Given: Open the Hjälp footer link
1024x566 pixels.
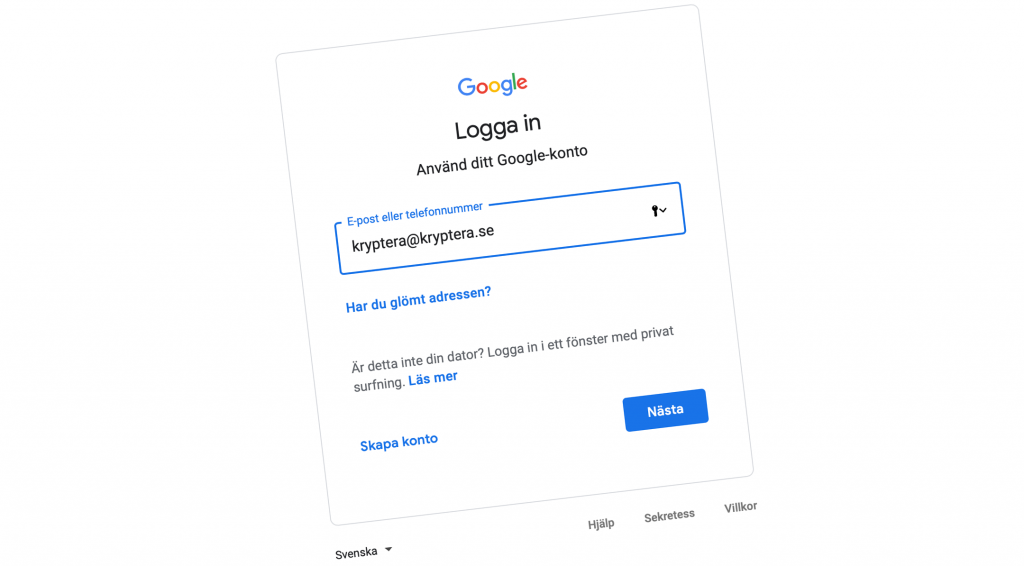Looking at the screenshot, I should tap(601, 523).
